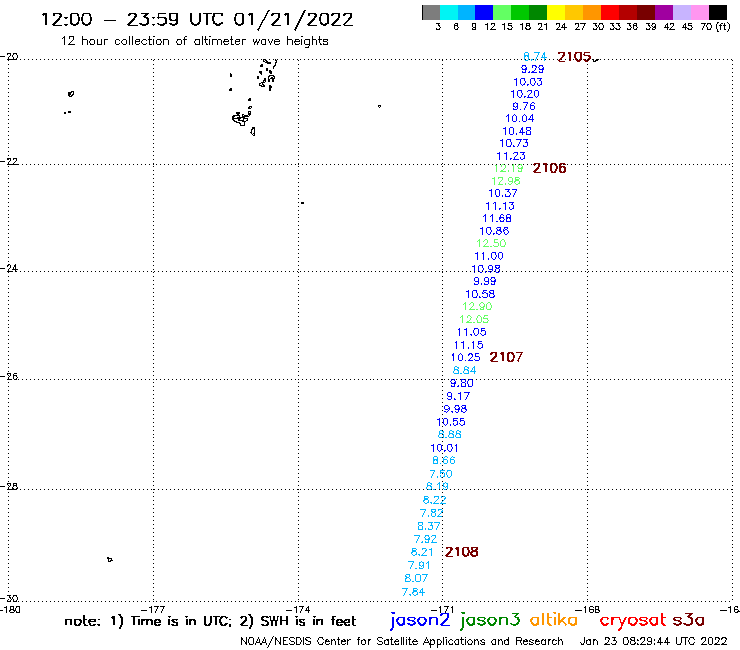Click the 9.17 wave height value

click(x=458, y=396)
